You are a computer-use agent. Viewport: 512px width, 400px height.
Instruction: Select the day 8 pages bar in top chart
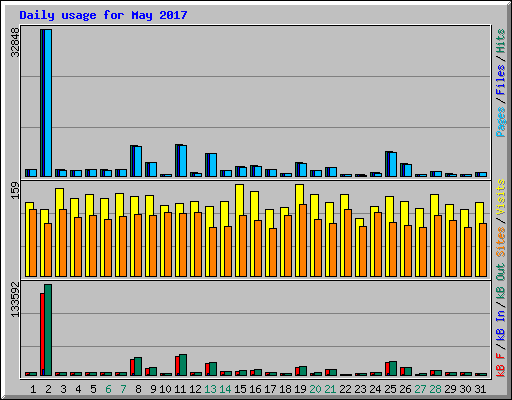138,161
